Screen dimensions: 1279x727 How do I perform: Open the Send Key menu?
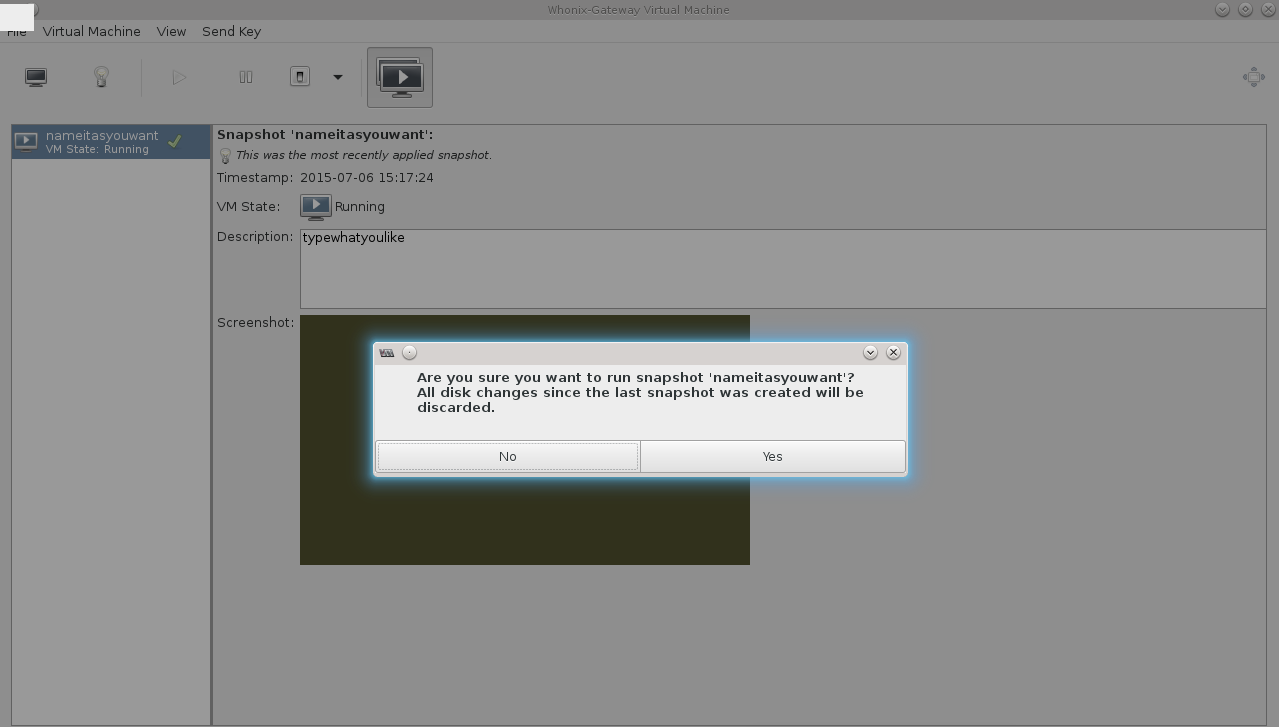point(231,31)
